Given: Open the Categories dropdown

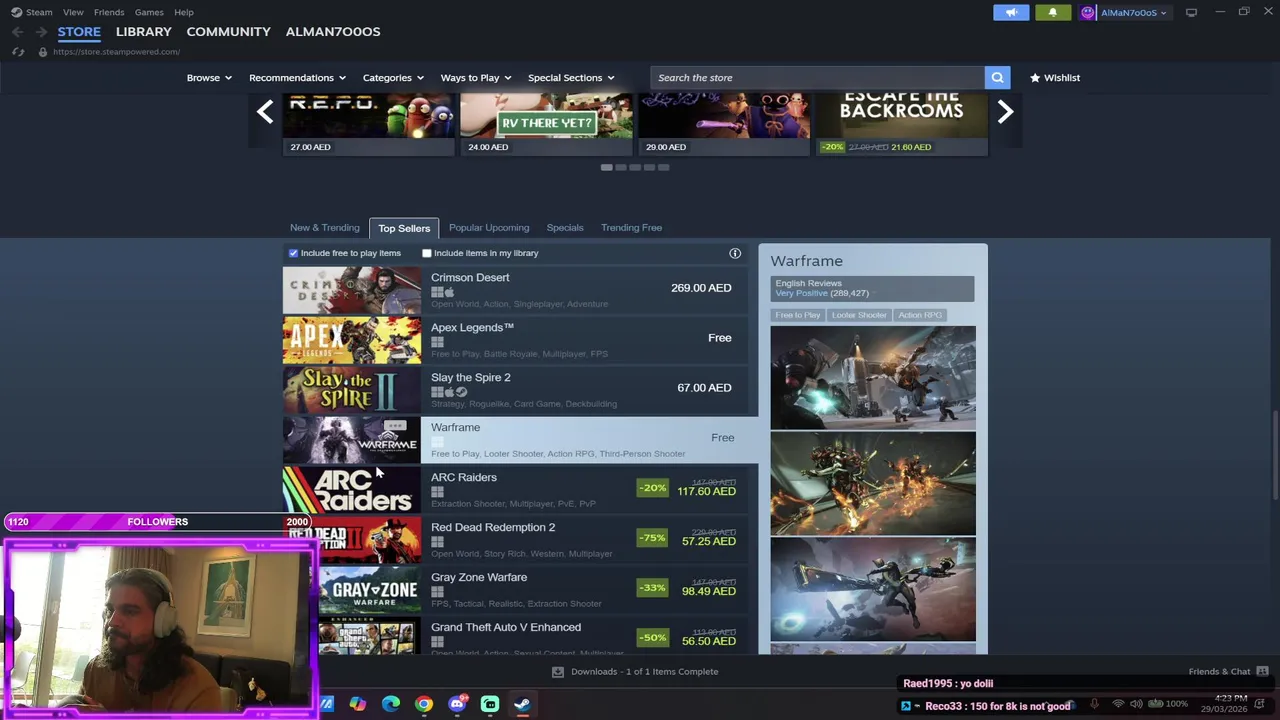Looking at the screenshot, I should (393, 77).
